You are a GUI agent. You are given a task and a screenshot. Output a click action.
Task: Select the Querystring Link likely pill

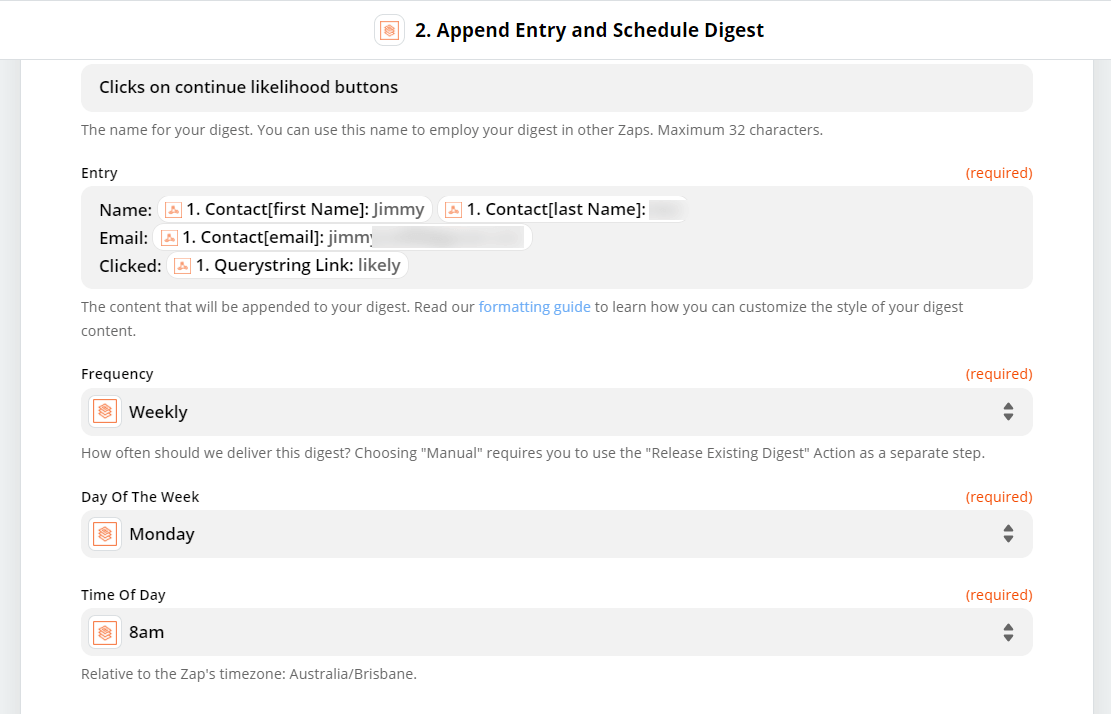288,266
